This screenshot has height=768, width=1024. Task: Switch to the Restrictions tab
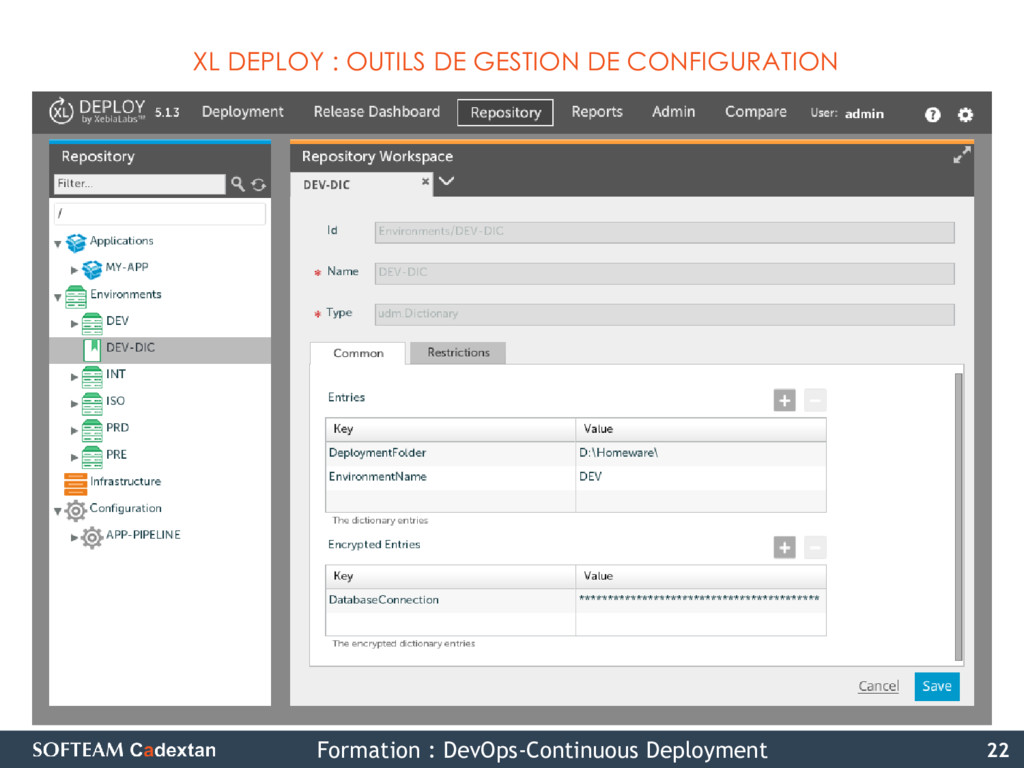point(458,353)
